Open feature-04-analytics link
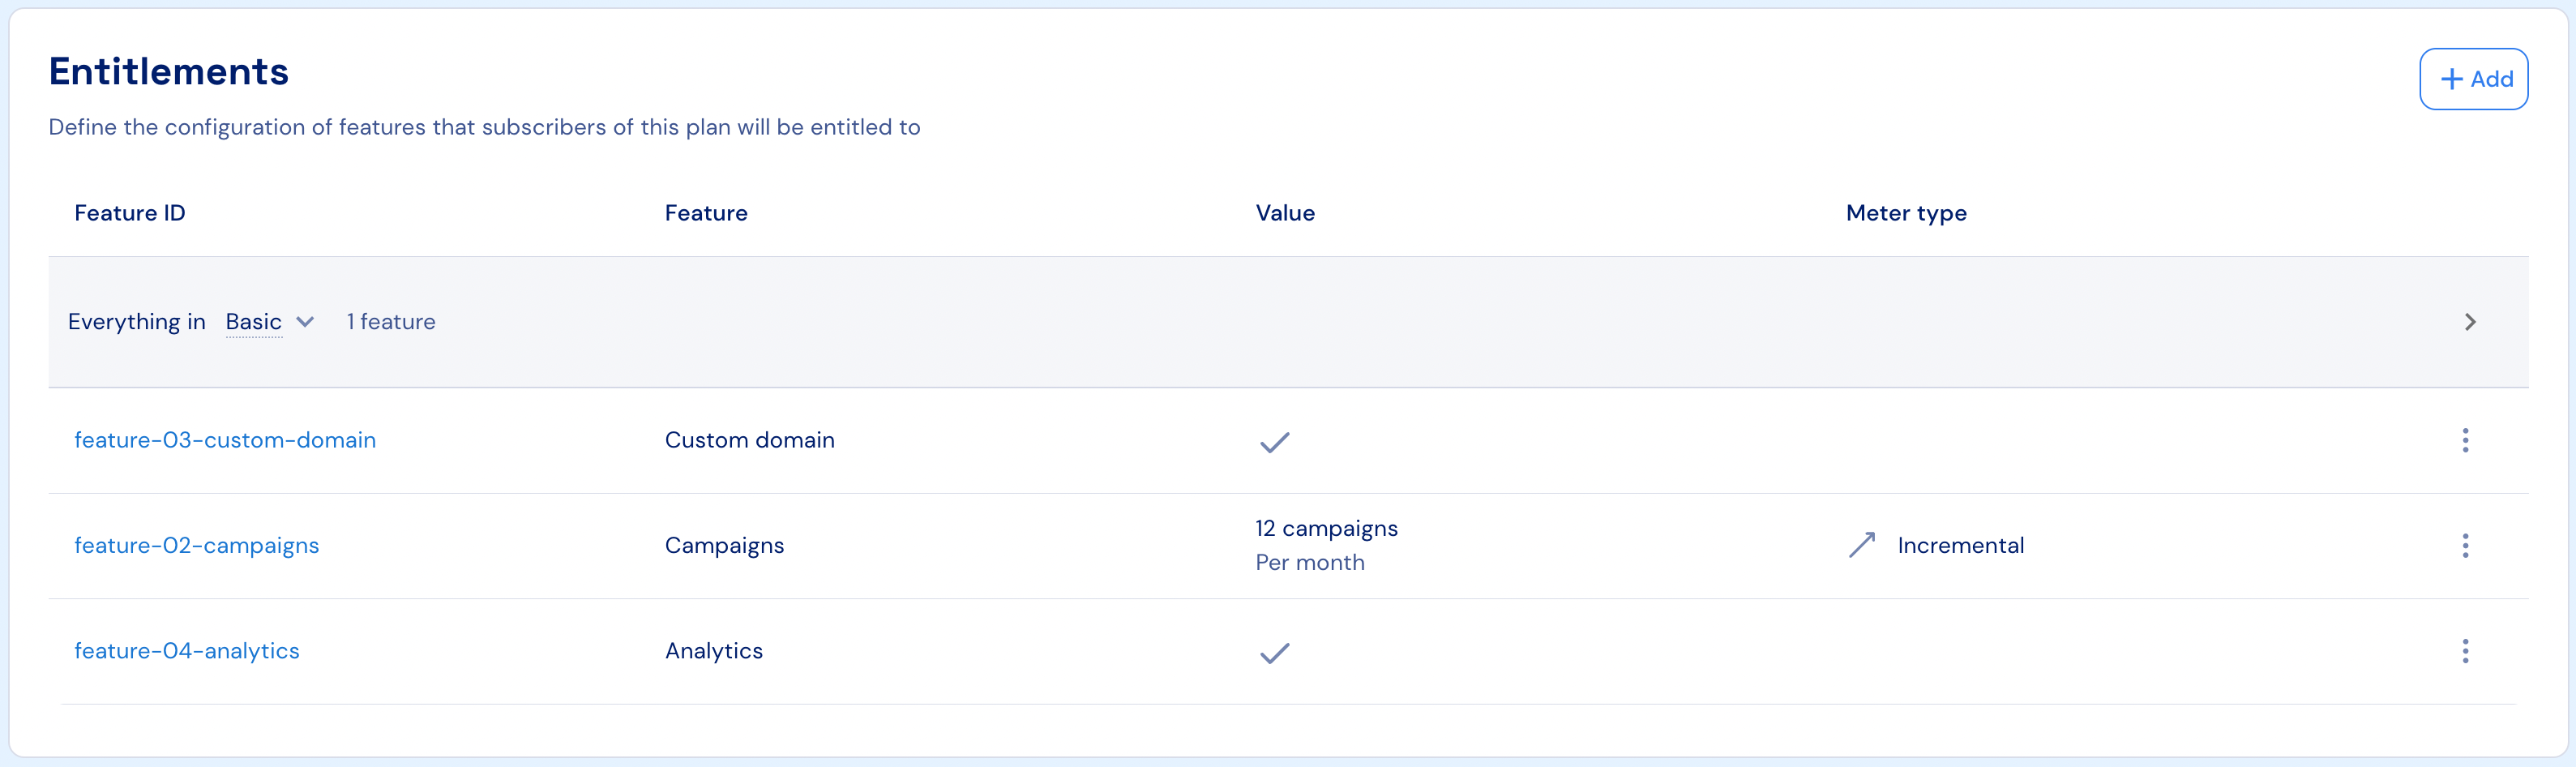 pyautogui.click(x=187, y=651)
